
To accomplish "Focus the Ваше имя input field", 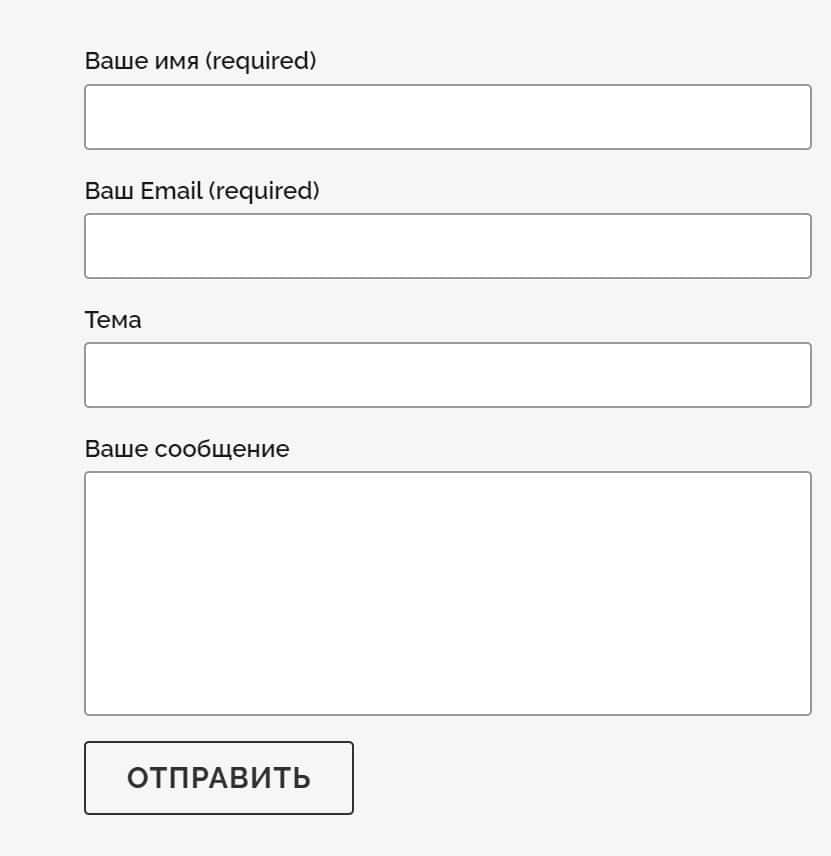I will [x=447, y=117].
